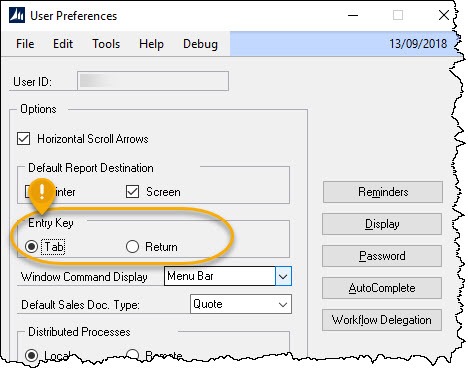Open the Debug menu

point(200,44)
